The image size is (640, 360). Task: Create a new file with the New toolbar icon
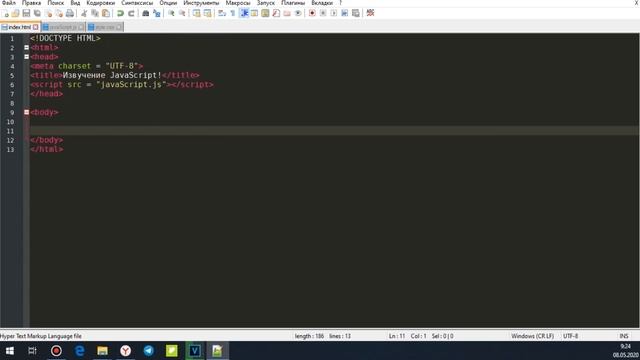coord(6,13)
